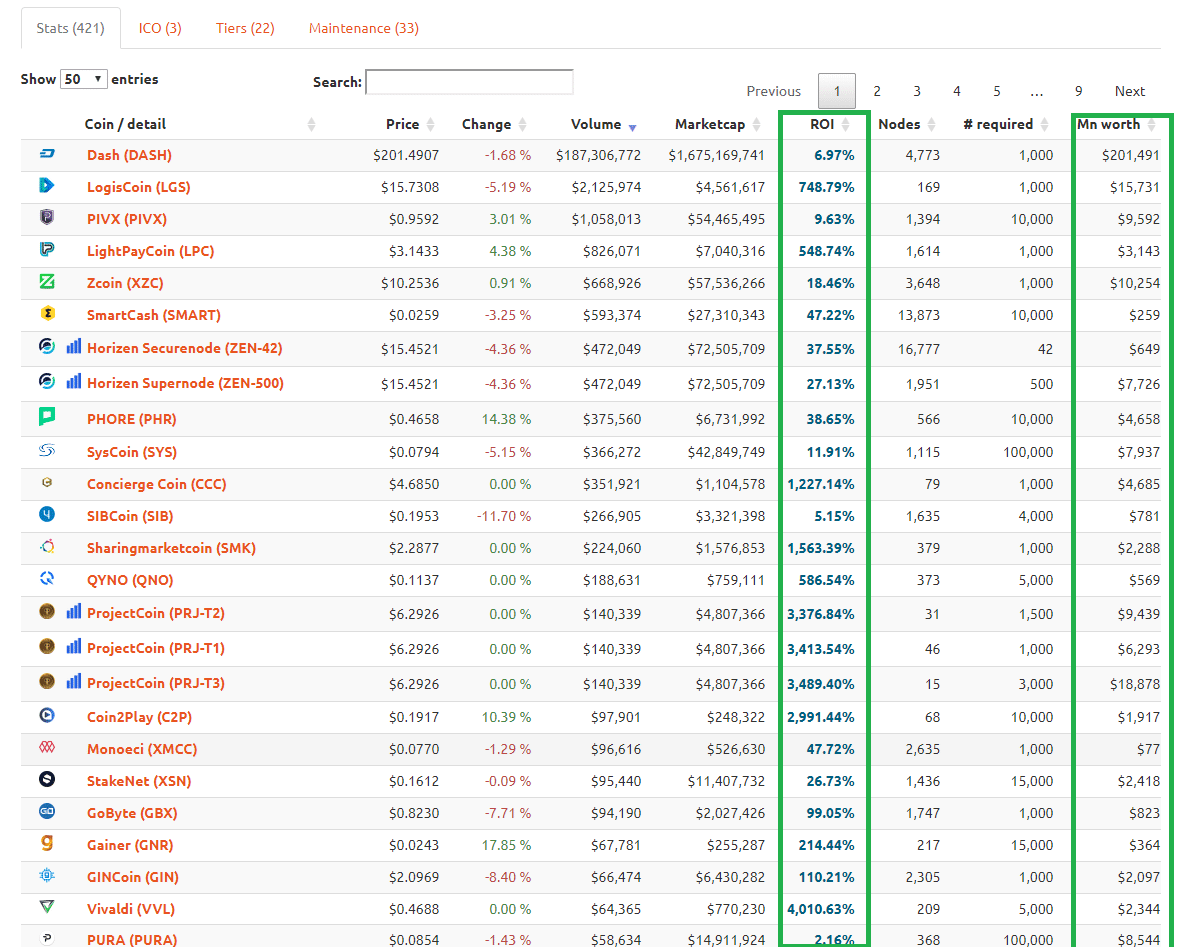Sort table by Volume column
1201x947 pixels.
click(x=604, y=124)
